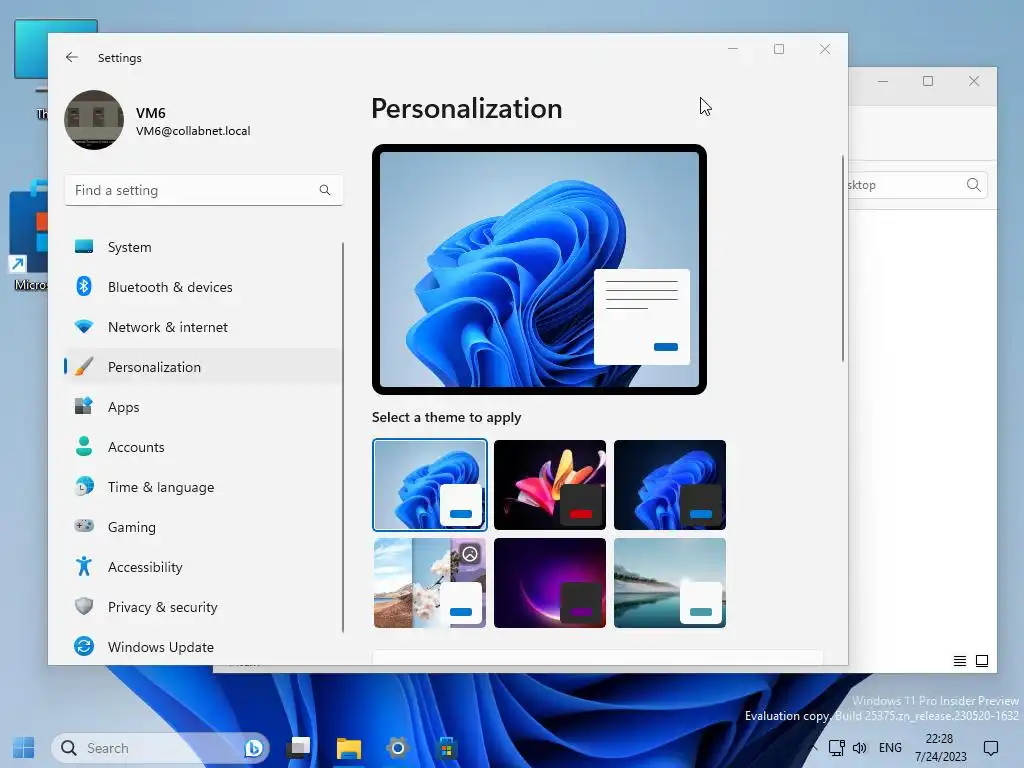Open Accounts settings
Viewport: 1024px width, 768px height.
[x=203, y=447]
